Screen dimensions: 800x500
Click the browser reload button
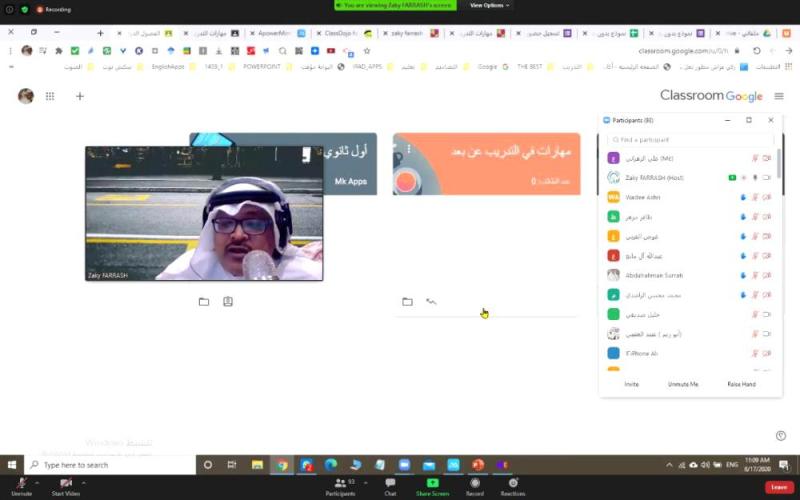[x=757, y=51]
